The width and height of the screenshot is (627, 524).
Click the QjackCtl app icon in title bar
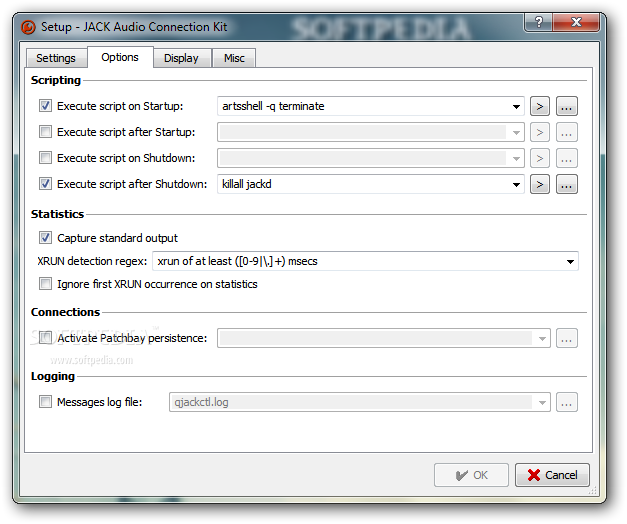click(28, 27)
